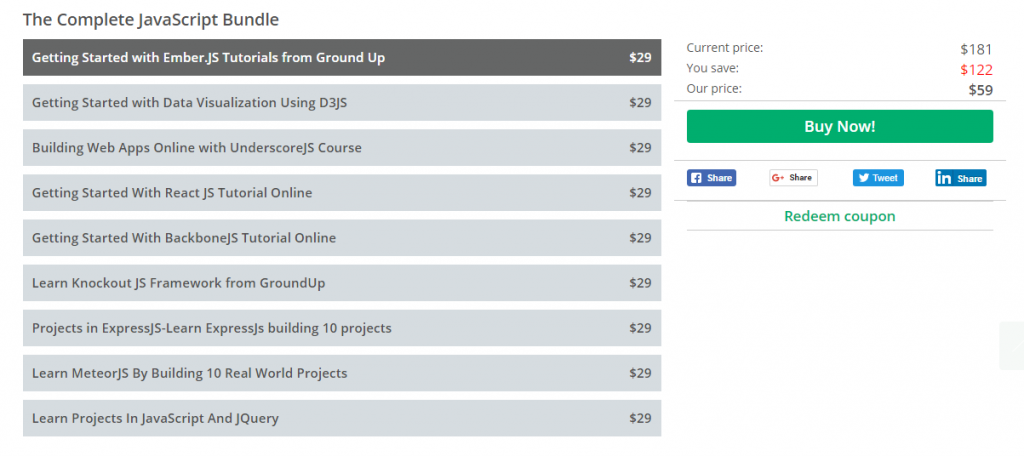Select the BackboneJS Tutorial Online course
Screen dimensions: 1024x456
[342, 238]
